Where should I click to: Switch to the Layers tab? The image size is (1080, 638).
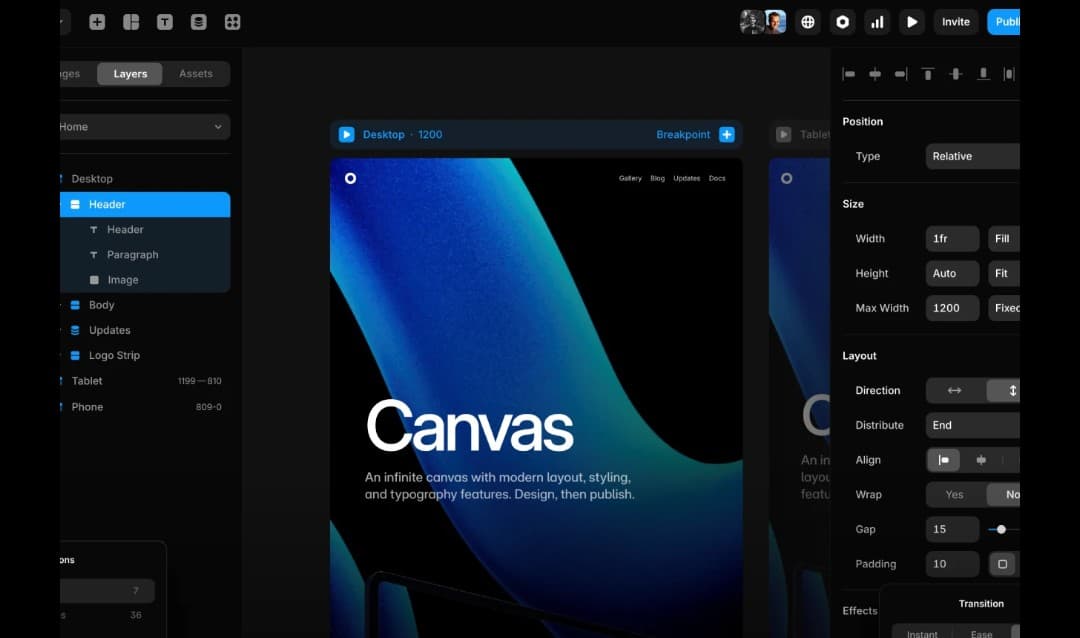tap(130, 74)
